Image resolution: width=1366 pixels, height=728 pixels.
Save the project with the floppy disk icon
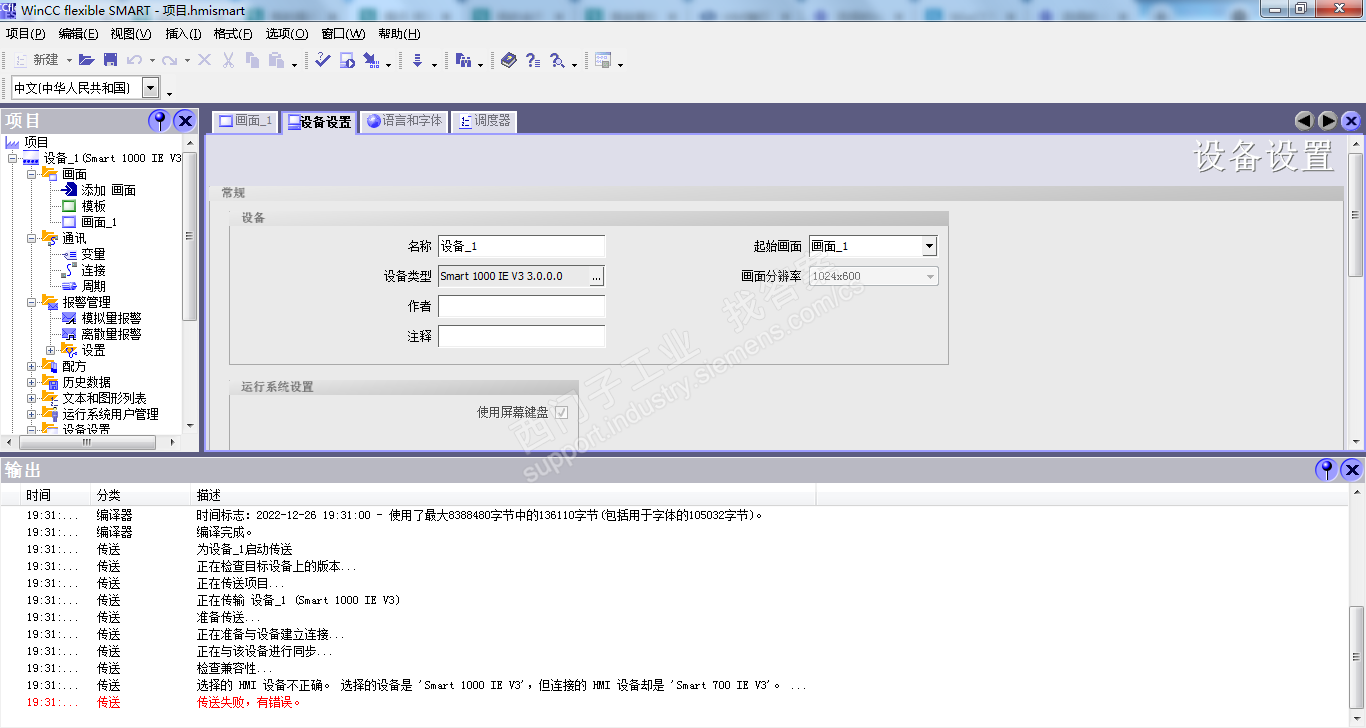click(x=111, y=60)
